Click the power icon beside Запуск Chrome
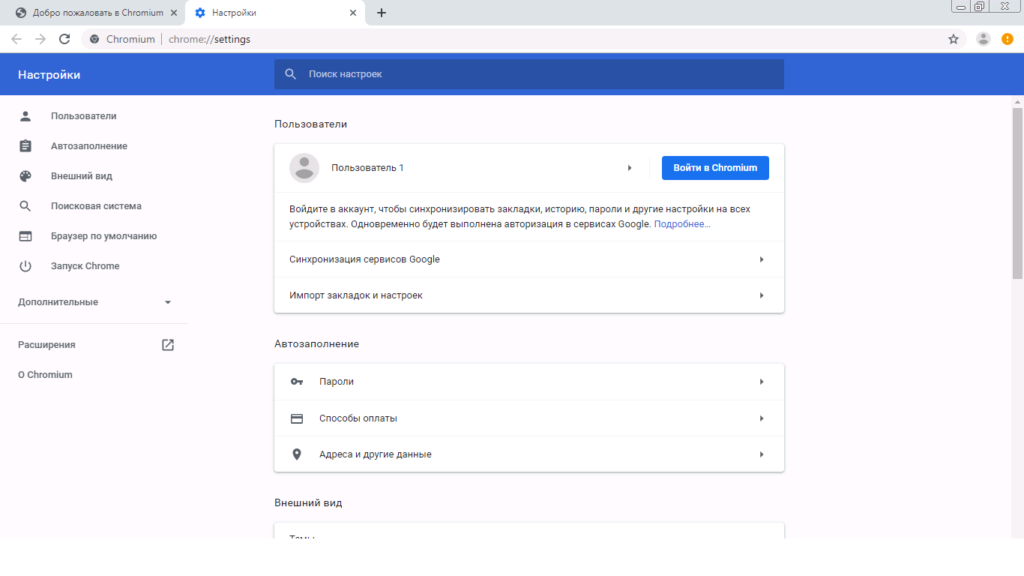 click(25, 266)
